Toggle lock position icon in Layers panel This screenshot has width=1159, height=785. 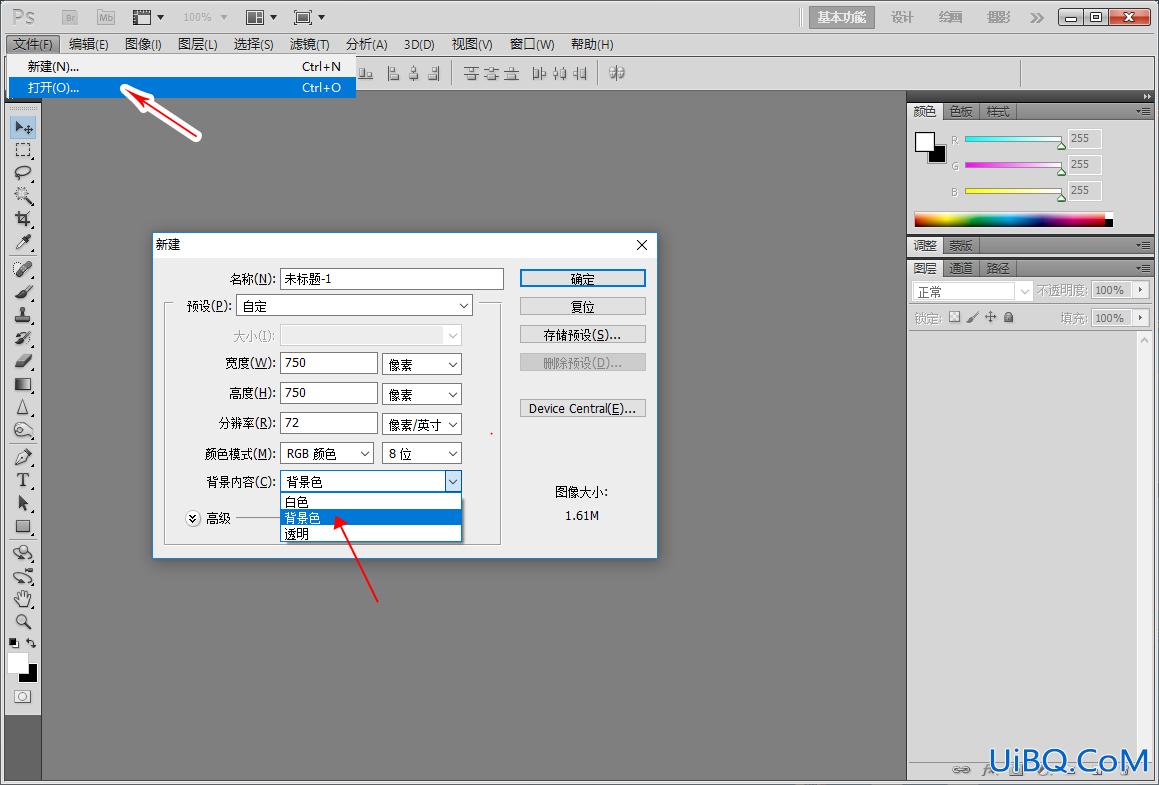pos(990,317)
